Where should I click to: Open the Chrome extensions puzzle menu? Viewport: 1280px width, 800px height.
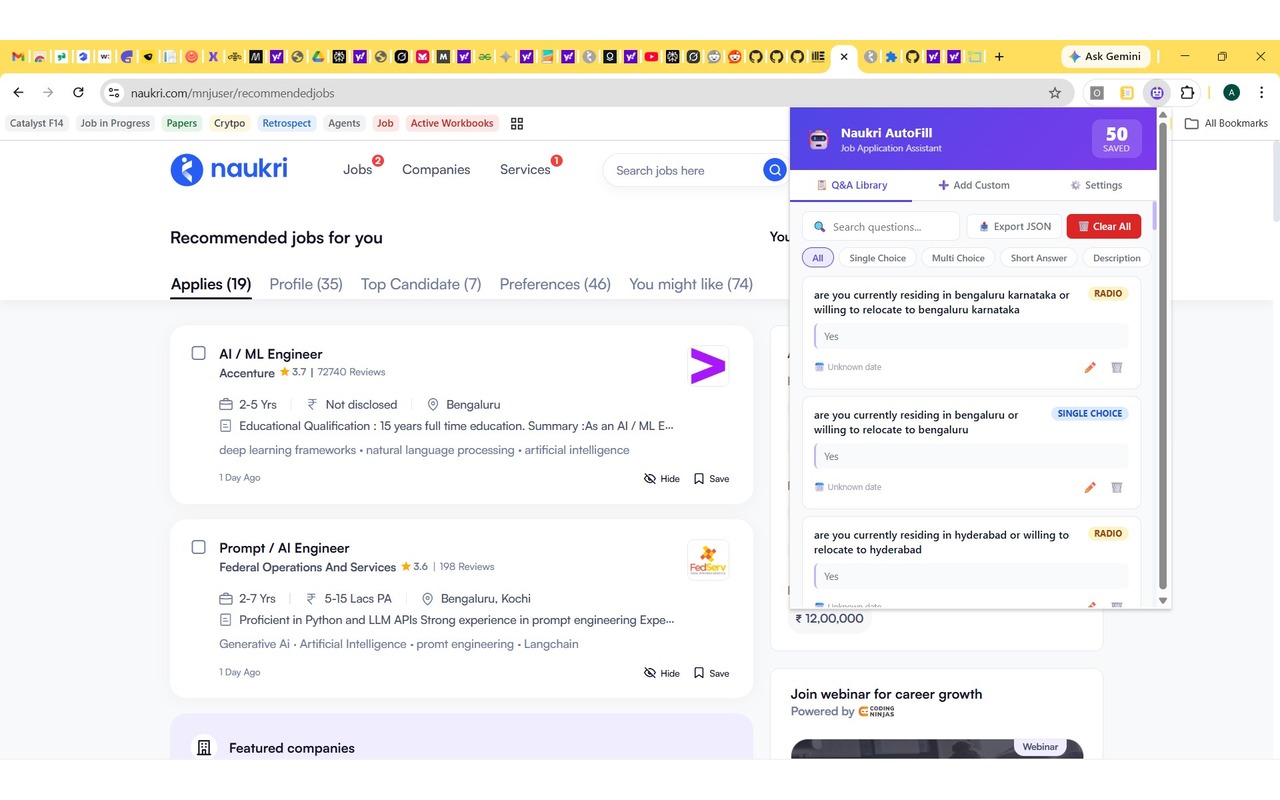click(x=1187, y=93)
